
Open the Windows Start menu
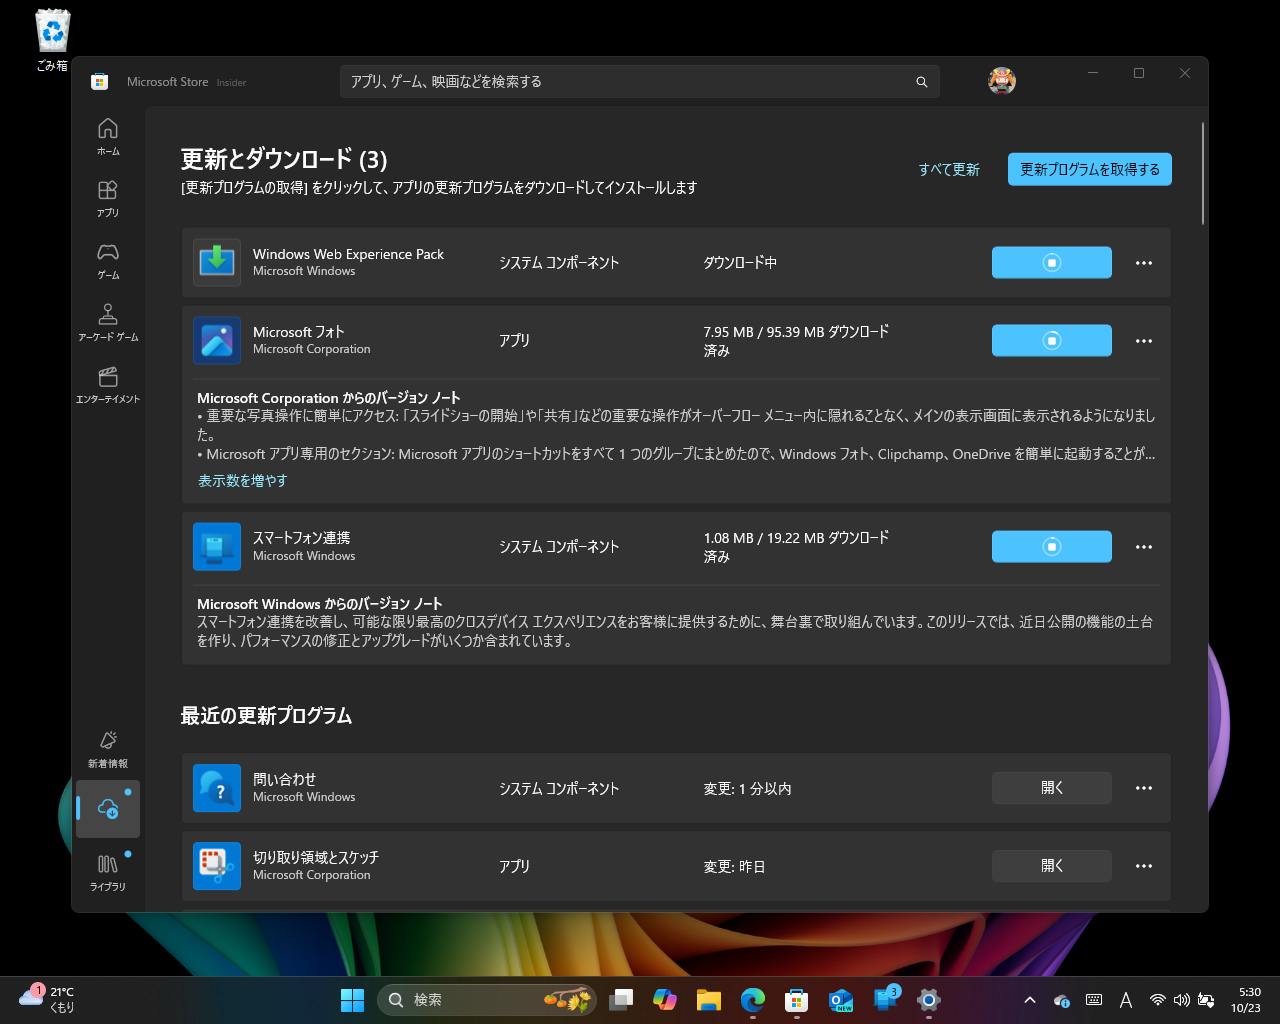pyautogui.click(x=351, y=999)
